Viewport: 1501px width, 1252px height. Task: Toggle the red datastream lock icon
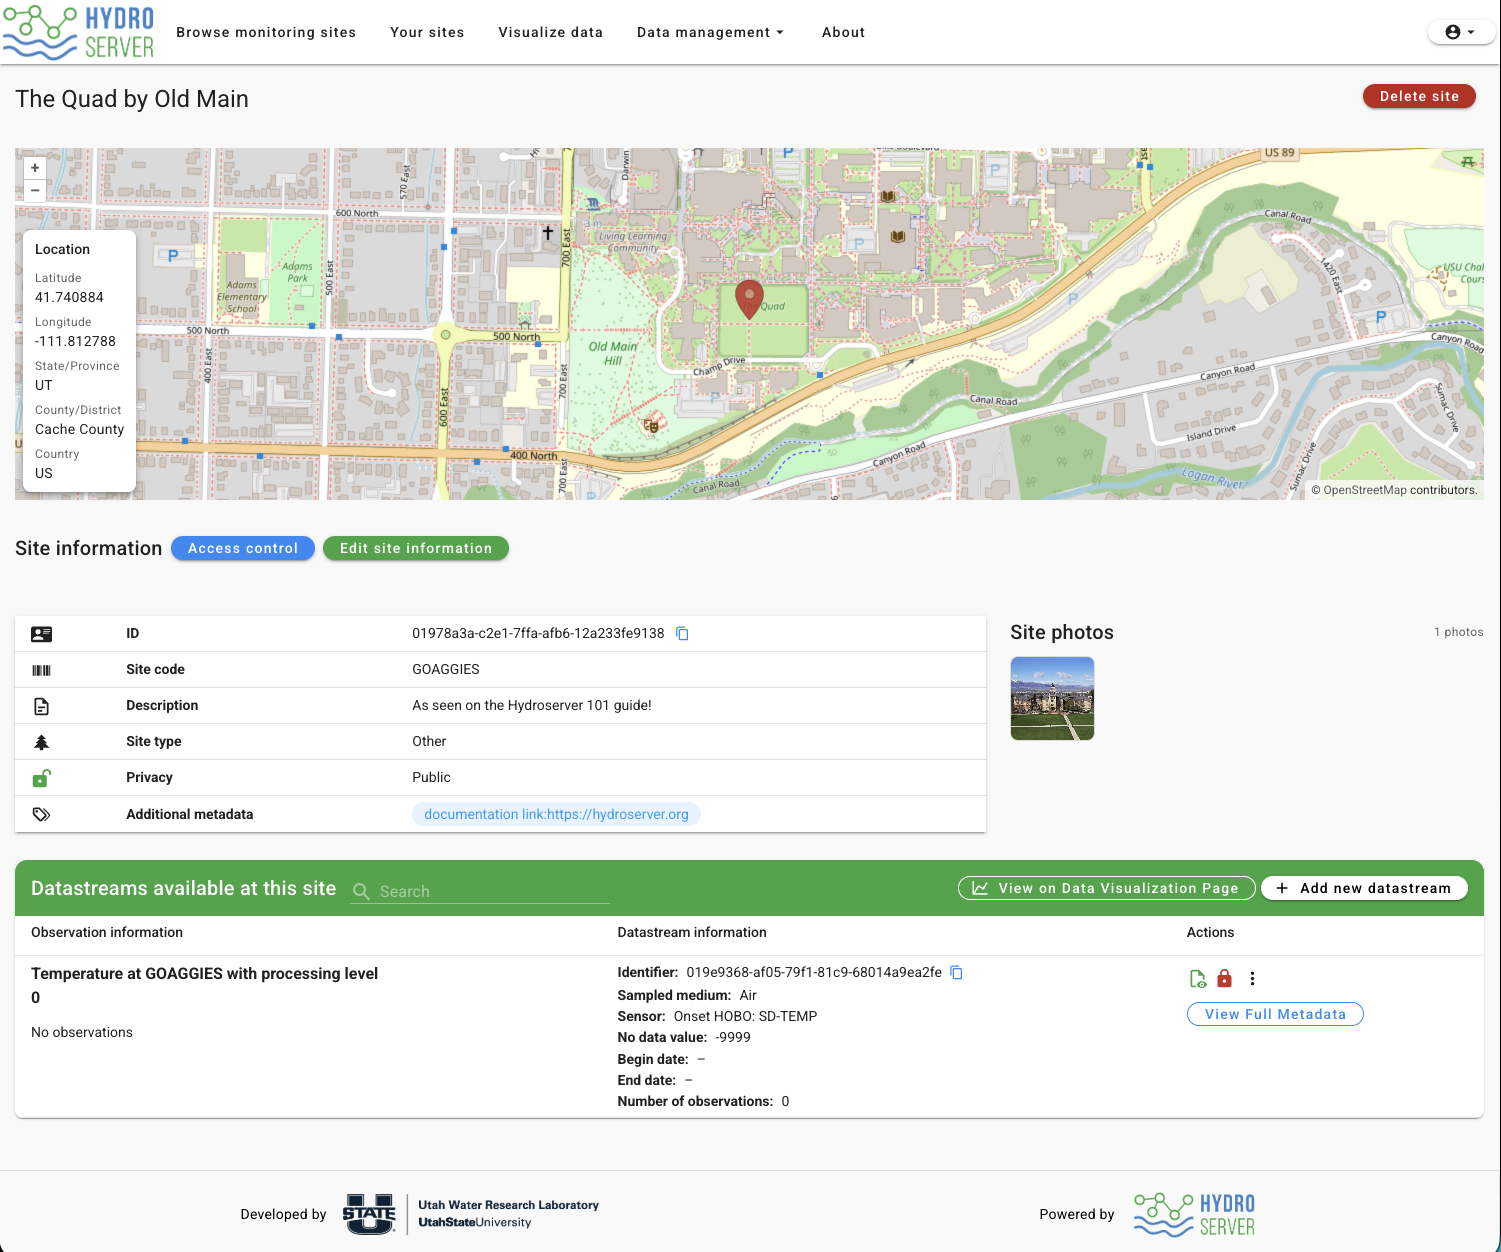pos(1224,979)
